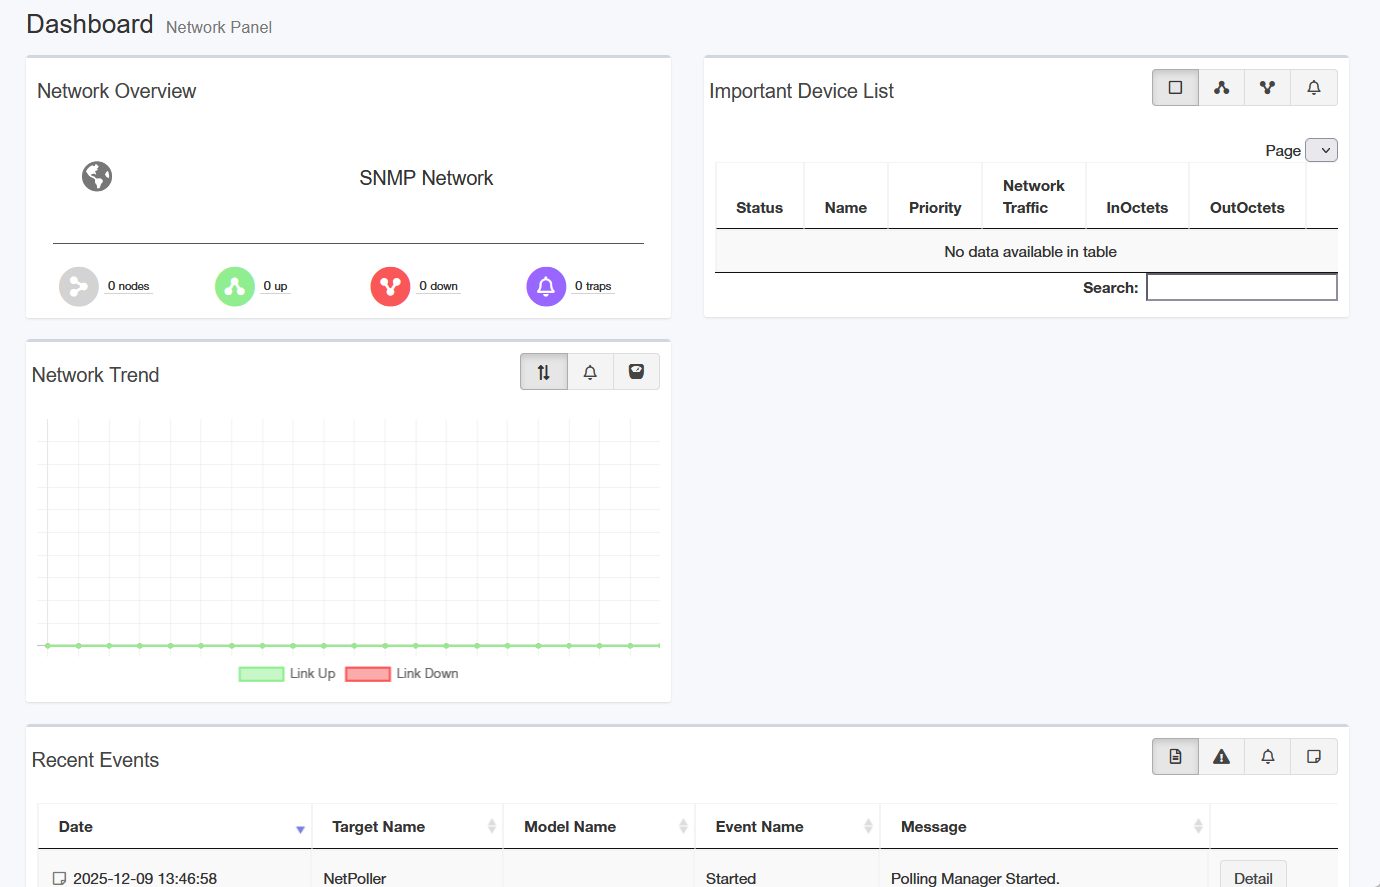
Task: Click the Dashboard page heading
Action: pos(90,24)
